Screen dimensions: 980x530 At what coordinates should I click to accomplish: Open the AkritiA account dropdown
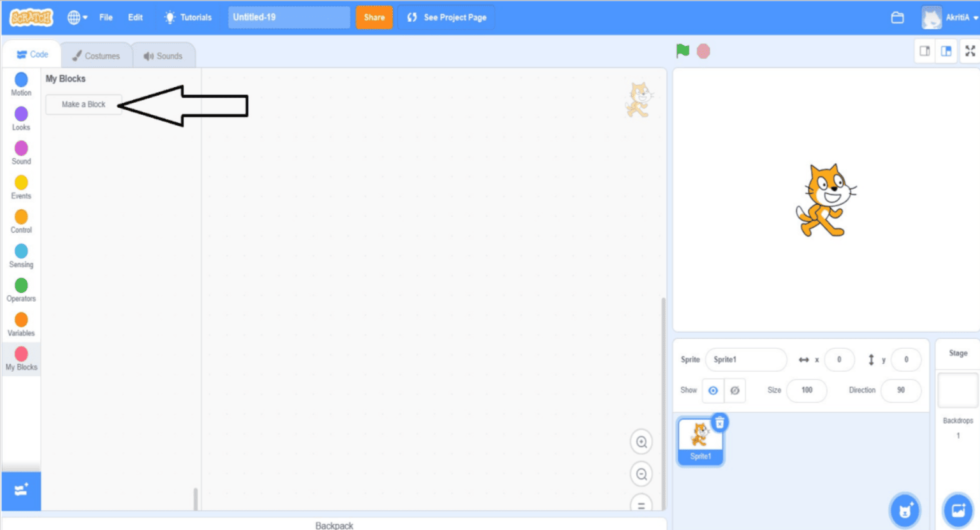950,18
